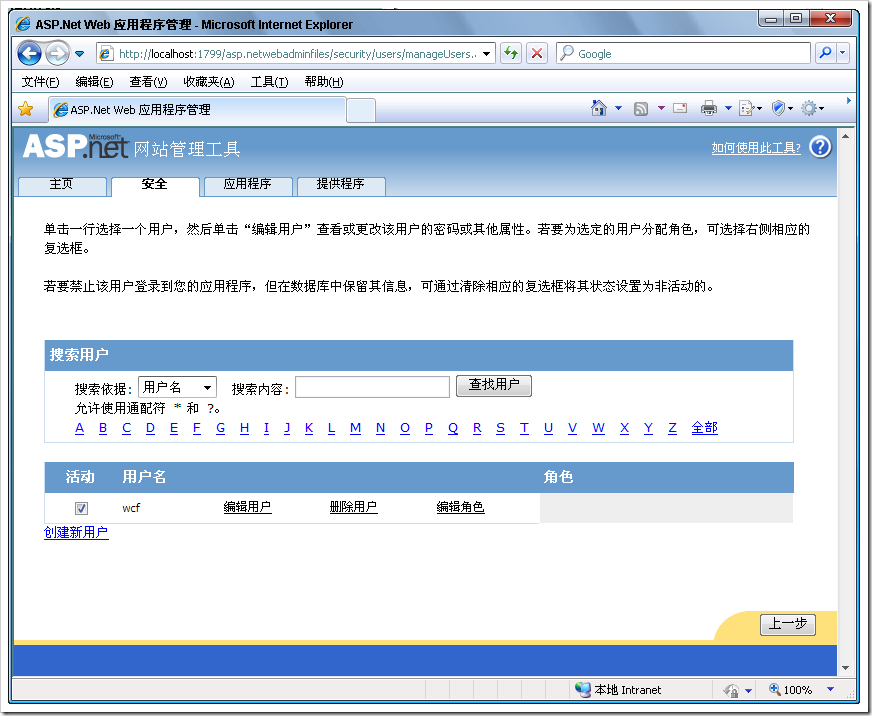The width and height of the screenshot is (872, 716).
Task: Show all users with 全部 link
Action: [705, 428]
